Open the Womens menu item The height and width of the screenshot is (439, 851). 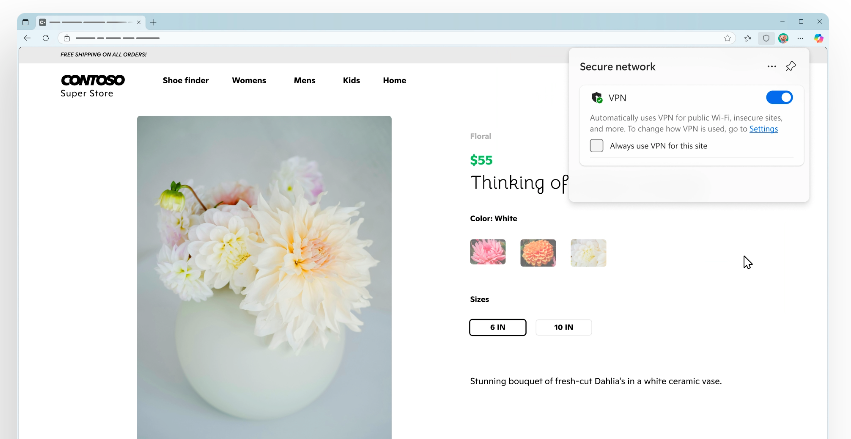point(248,80)
